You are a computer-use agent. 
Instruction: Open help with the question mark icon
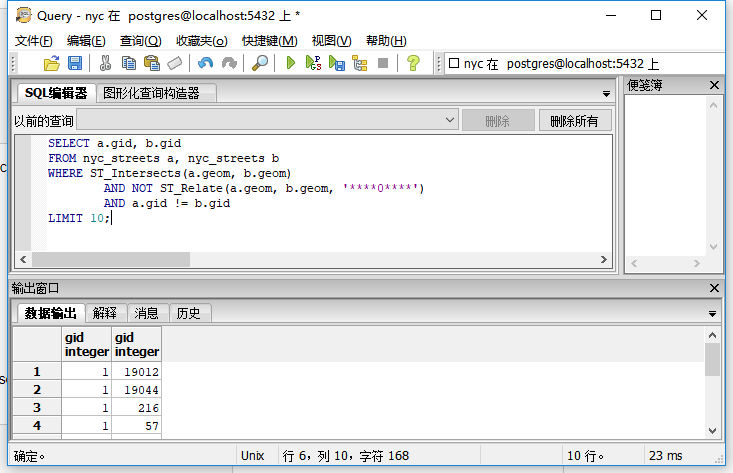tap(413, 63)
